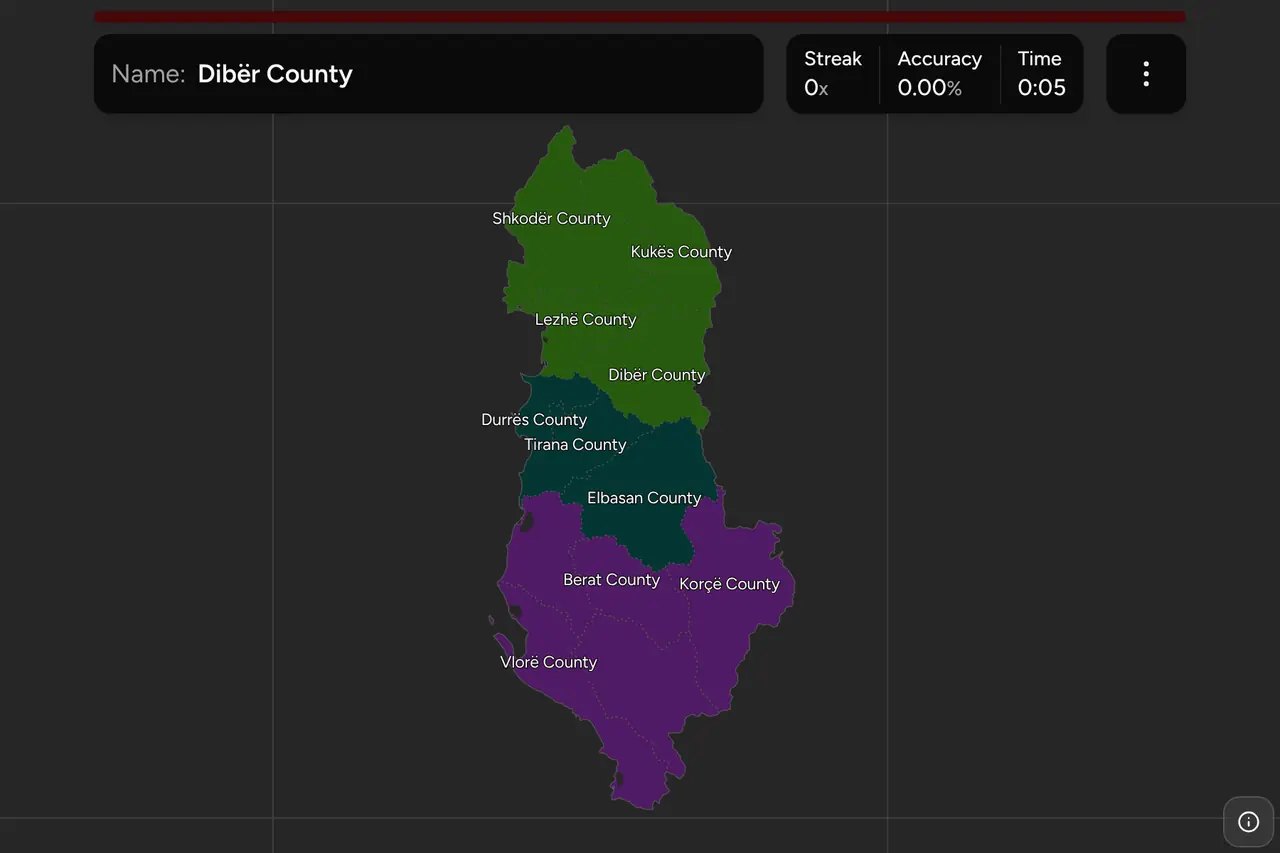Open the three-dot more options menu

[x=1146, y=74]
